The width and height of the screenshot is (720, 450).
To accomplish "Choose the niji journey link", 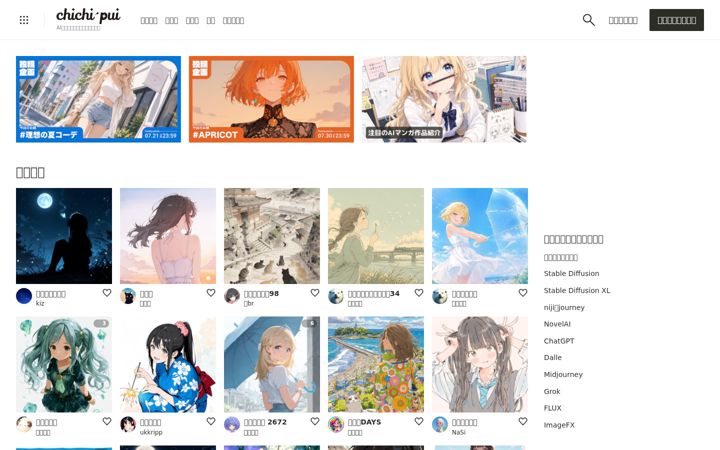I will (564, 307).
